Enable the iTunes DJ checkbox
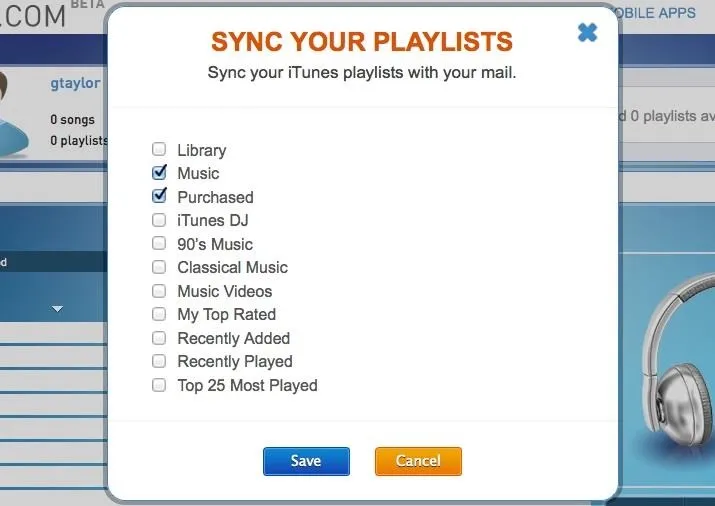The width and height of the screenshot is (715, 506). [159, 220]
